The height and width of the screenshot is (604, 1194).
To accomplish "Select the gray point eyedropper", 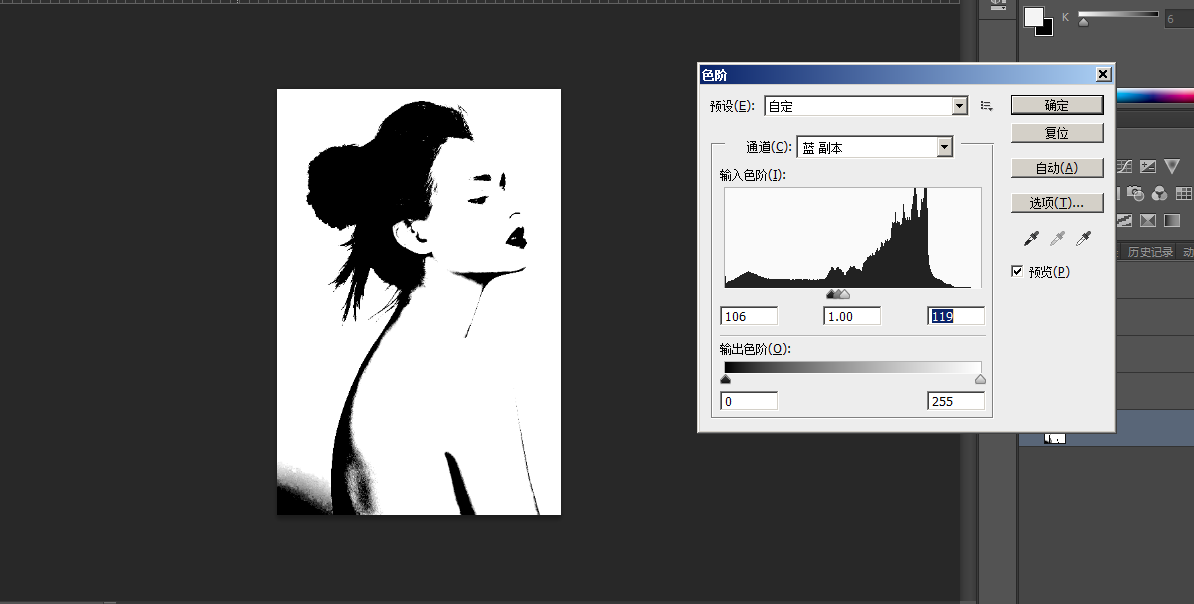I will pos(1057,239).
